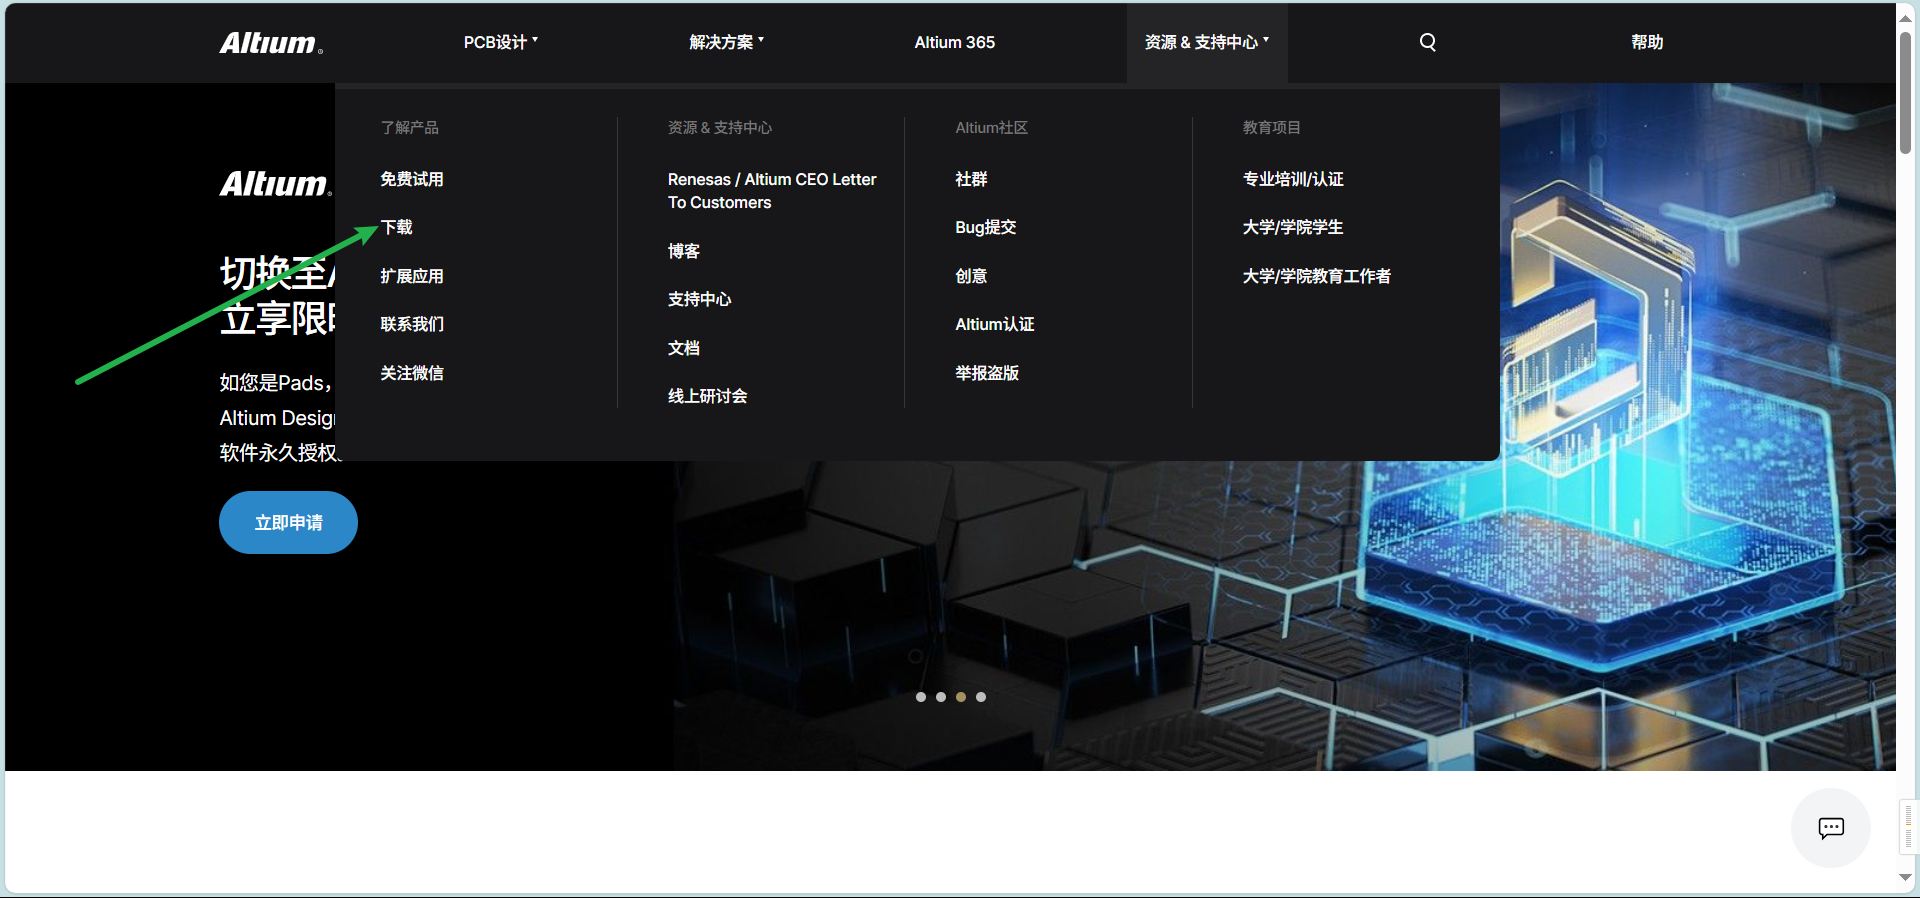Select 关注微信 in the menu
Image resolution: width=1920 pixels, height=898 pixels.
[x=412, y=373]
